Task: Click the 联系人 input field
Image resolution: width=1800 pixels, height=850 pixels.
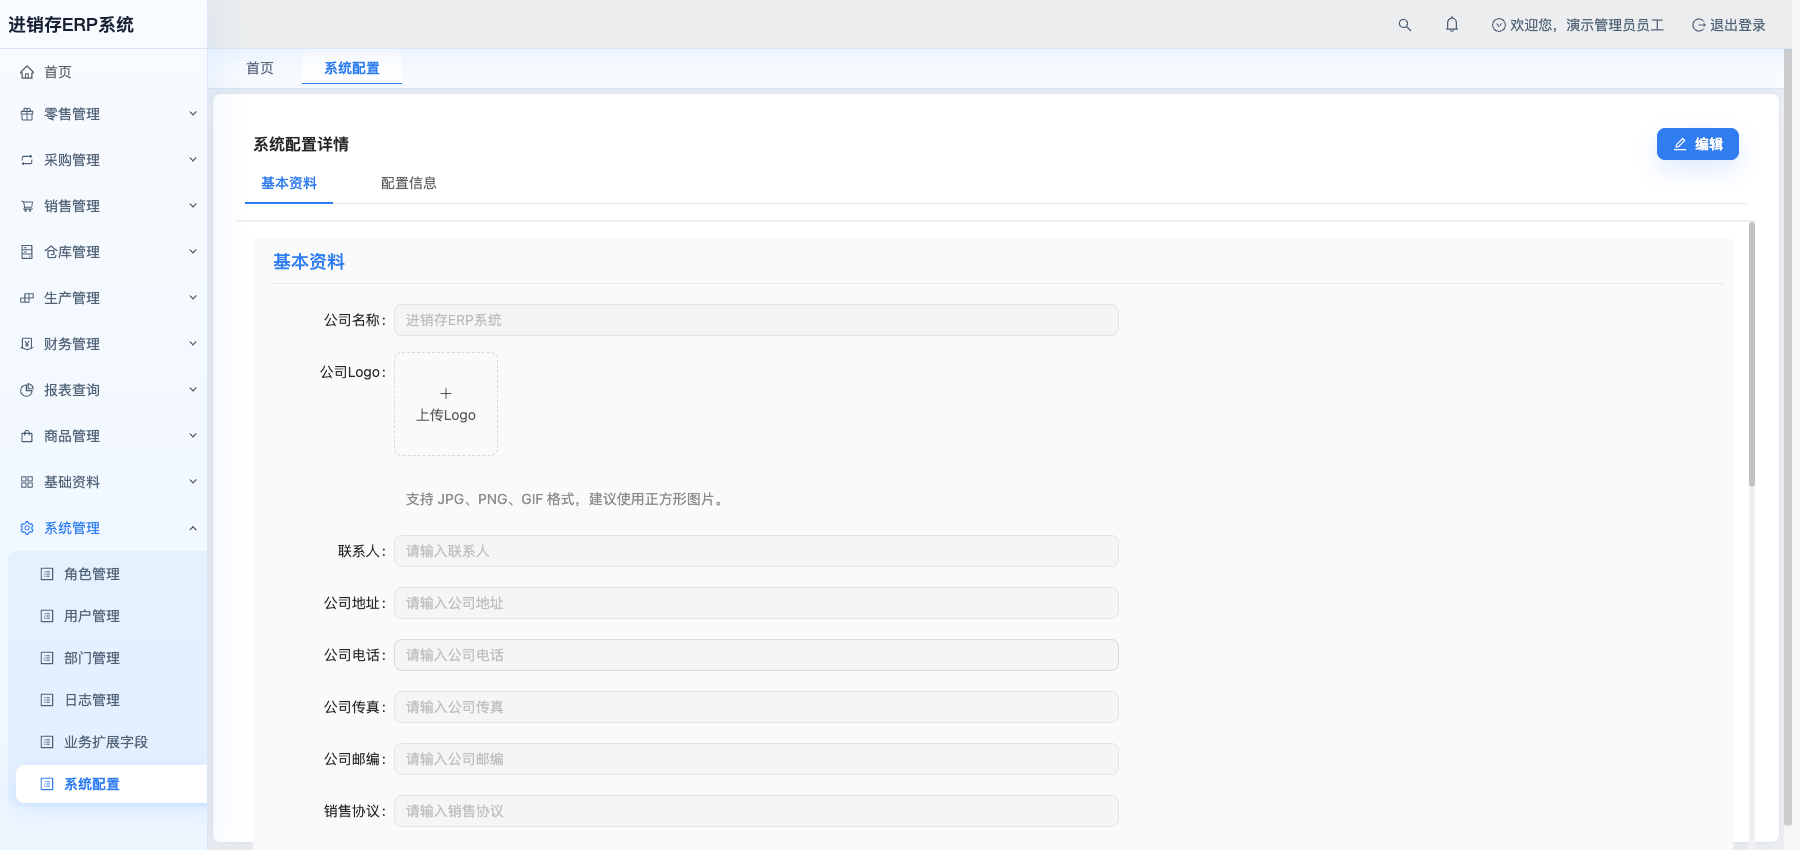Action: pyautogui.click(x=756, y=551)
